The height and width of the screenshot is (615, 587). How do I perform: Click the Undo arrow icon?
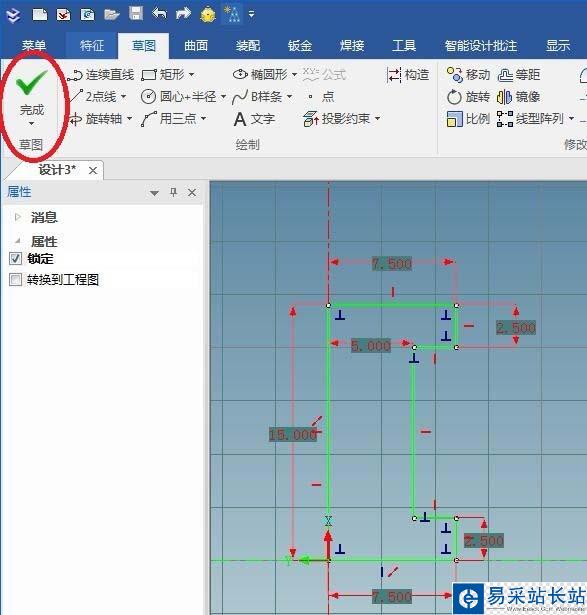tap(159, 14)
